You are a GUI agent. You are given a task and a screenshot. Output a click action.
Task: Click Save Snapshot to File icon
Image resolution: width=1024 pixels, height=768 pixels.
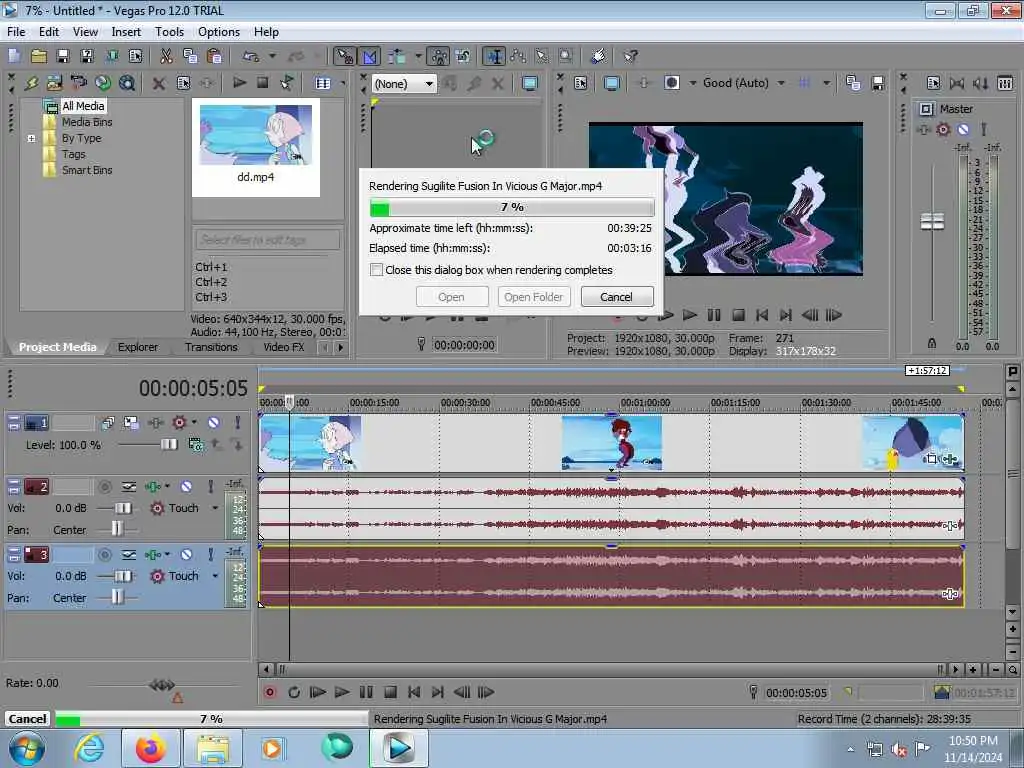[878, 83]
